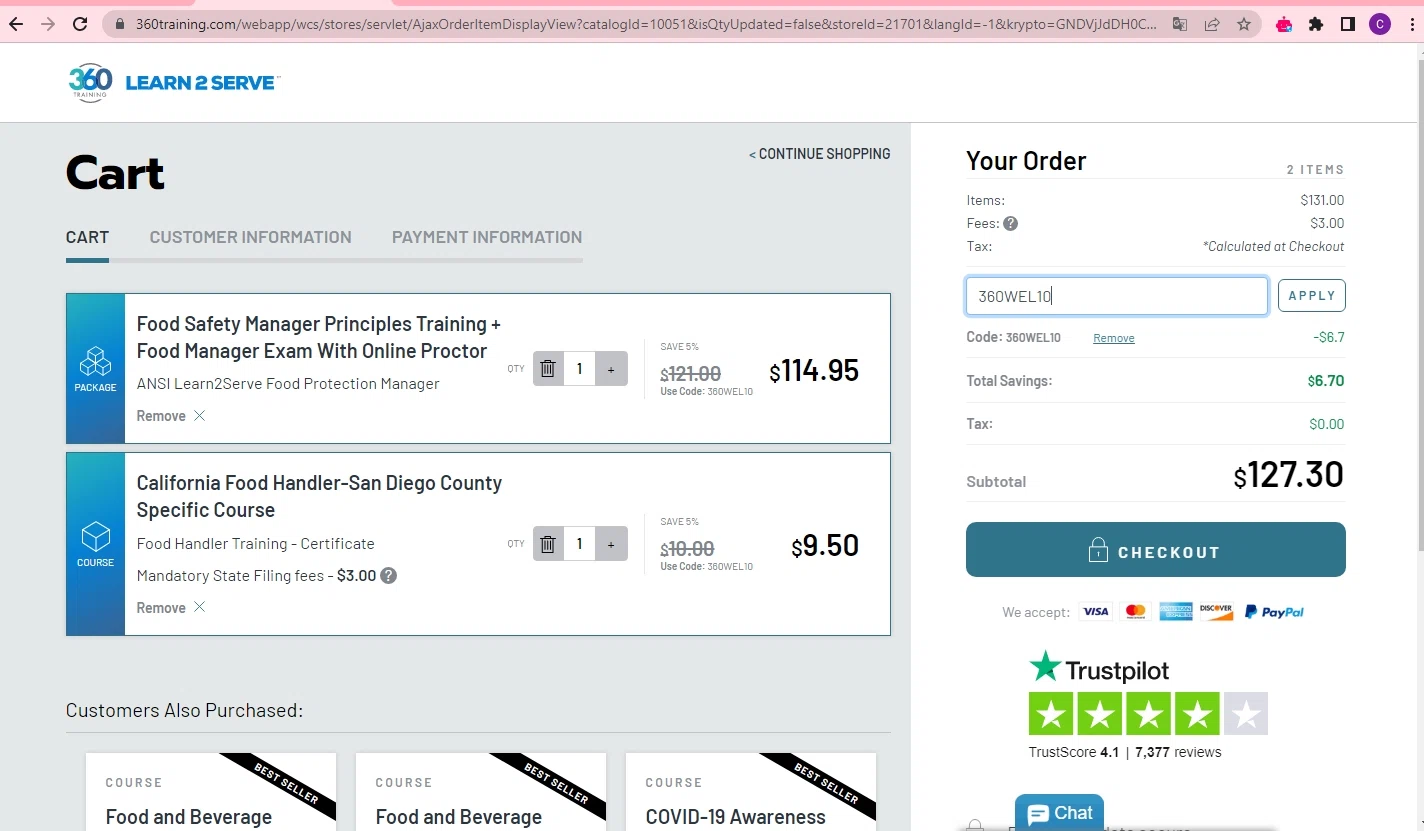The width and height of the screenshot is (1424, 831).
Task: Click quantity field of California Food Handler course
Action: tap(579, 544)
